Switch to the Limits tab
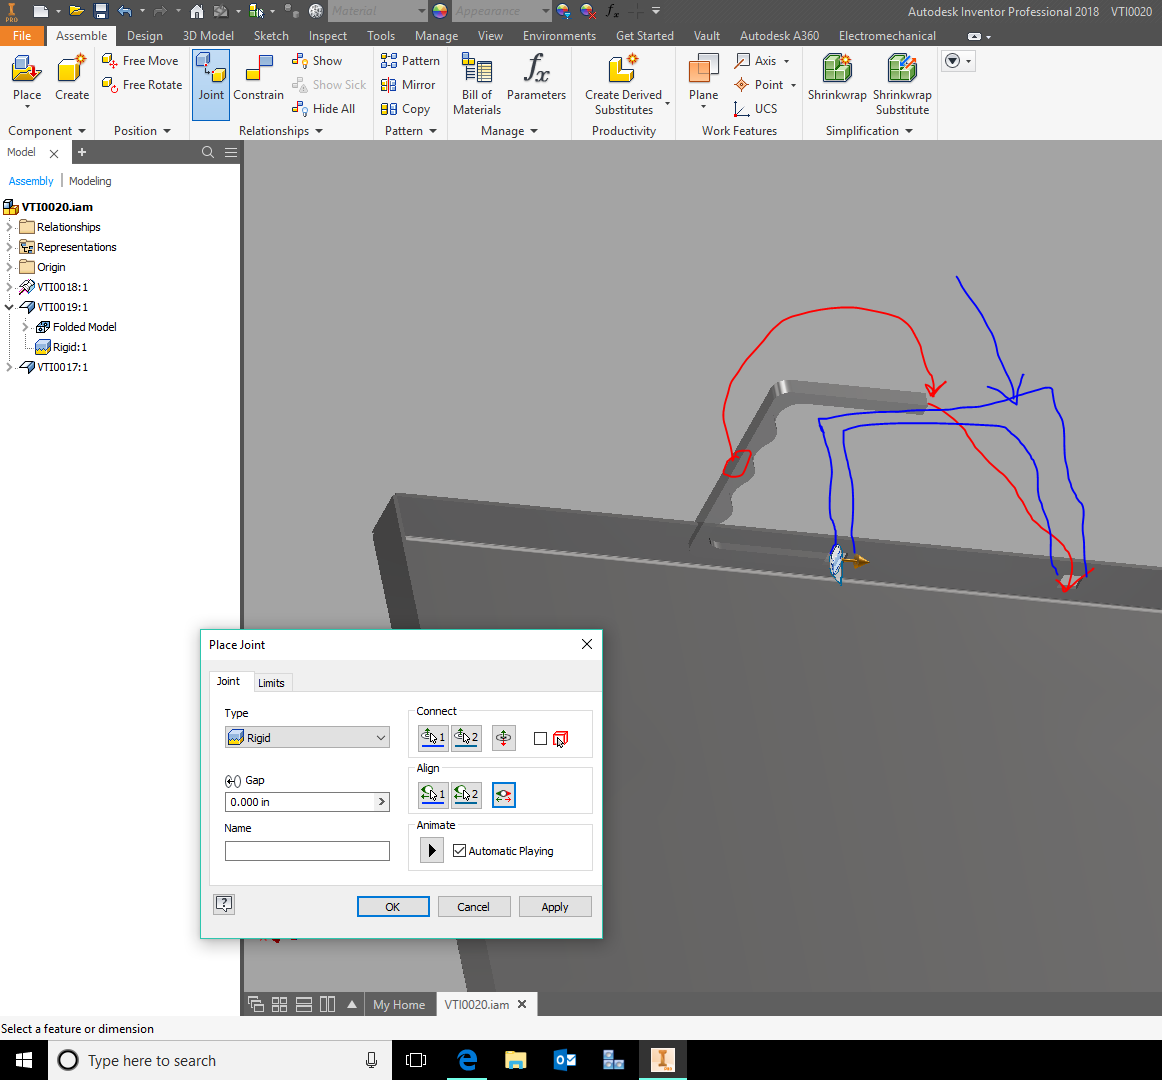 click(271, 682)
